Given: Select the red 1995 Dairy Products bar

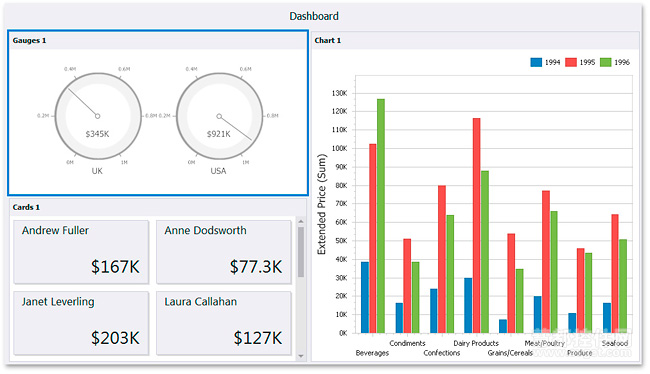Looking at the screenshot, I should pos(477,226).
